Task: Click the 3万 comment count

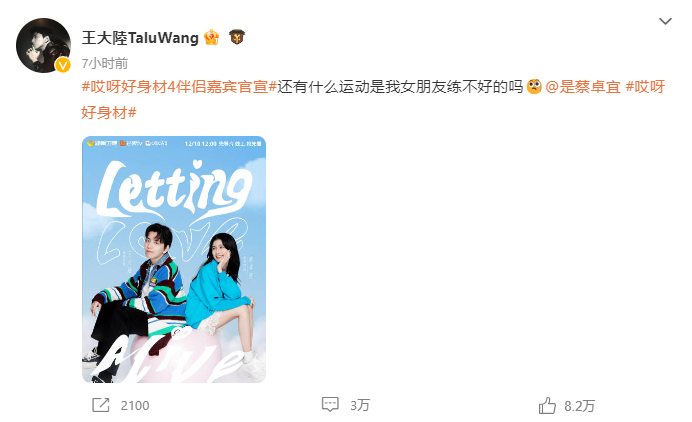Action: (360, 406)
